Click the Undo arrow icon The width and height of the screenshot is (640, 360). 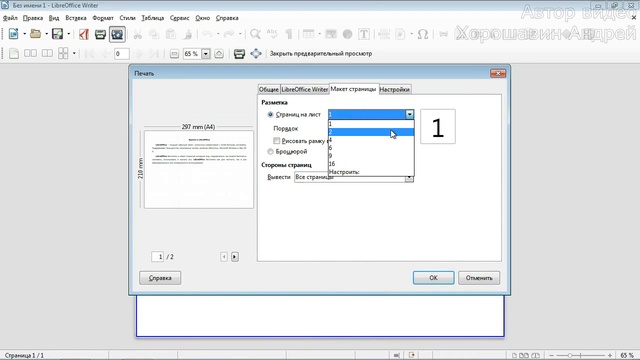(x=208, y=34)
